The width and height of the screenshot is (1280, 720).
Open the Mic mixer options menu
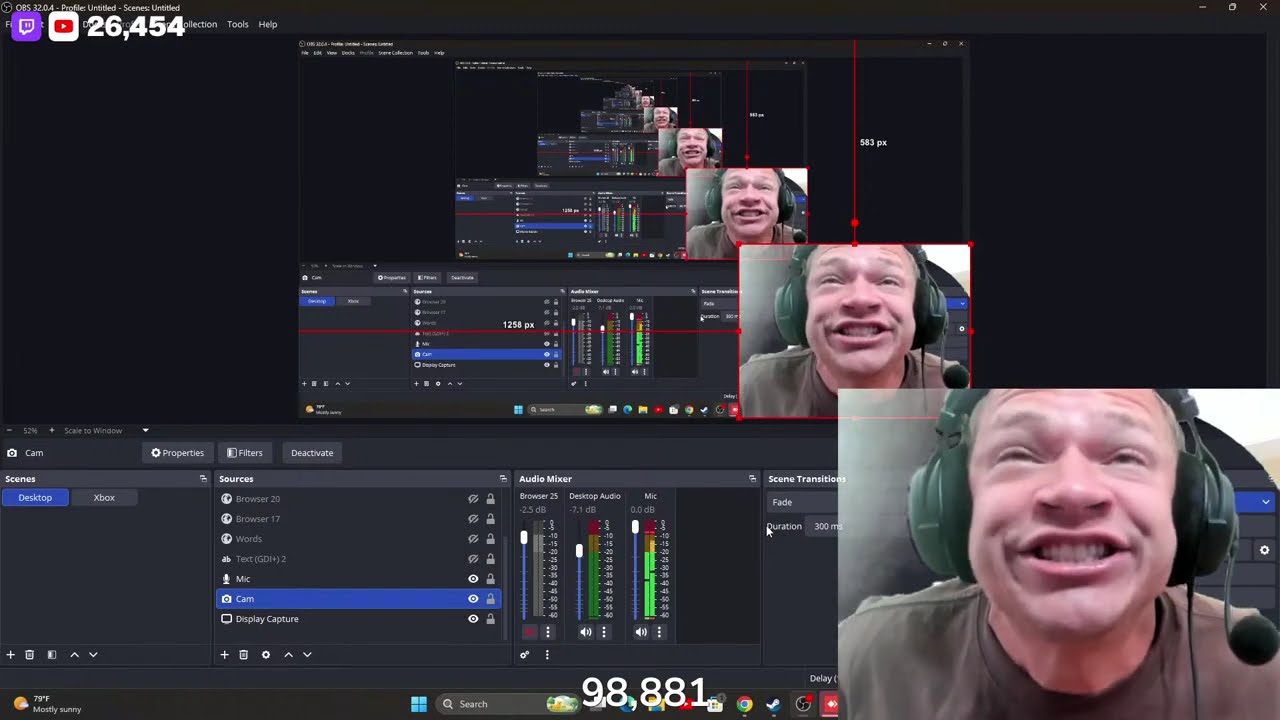659,632
